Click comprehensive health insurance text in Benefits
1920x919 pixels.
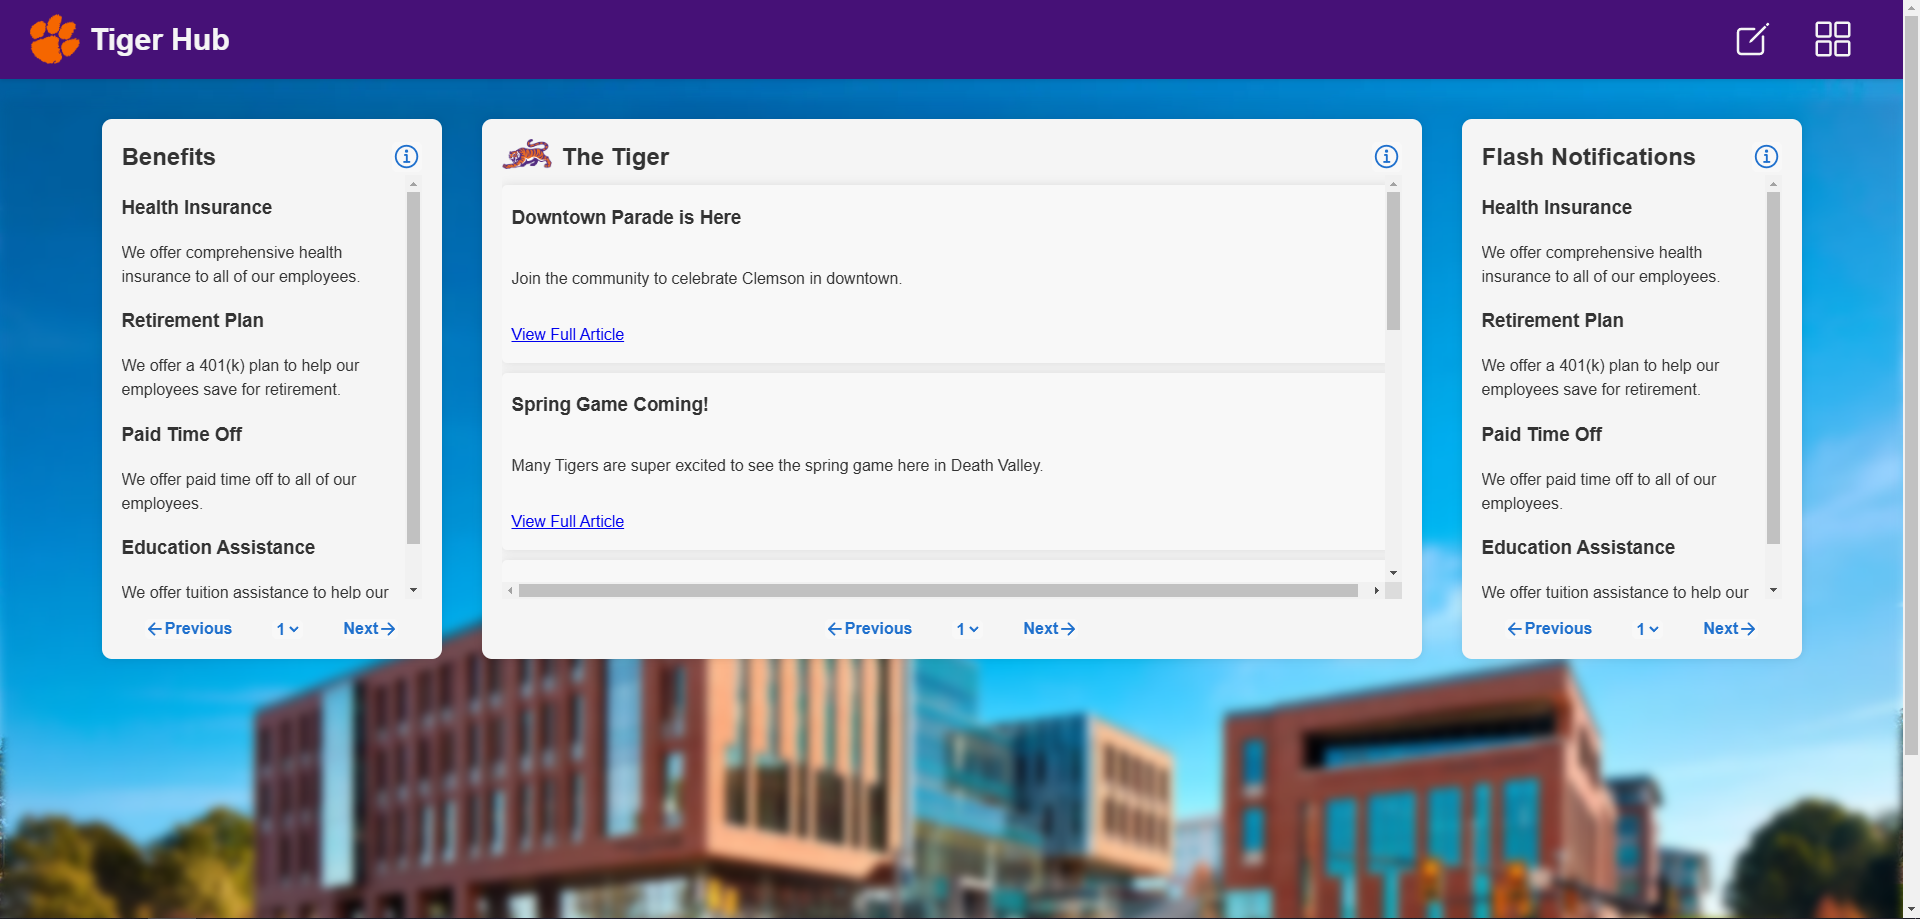[241, 265]
